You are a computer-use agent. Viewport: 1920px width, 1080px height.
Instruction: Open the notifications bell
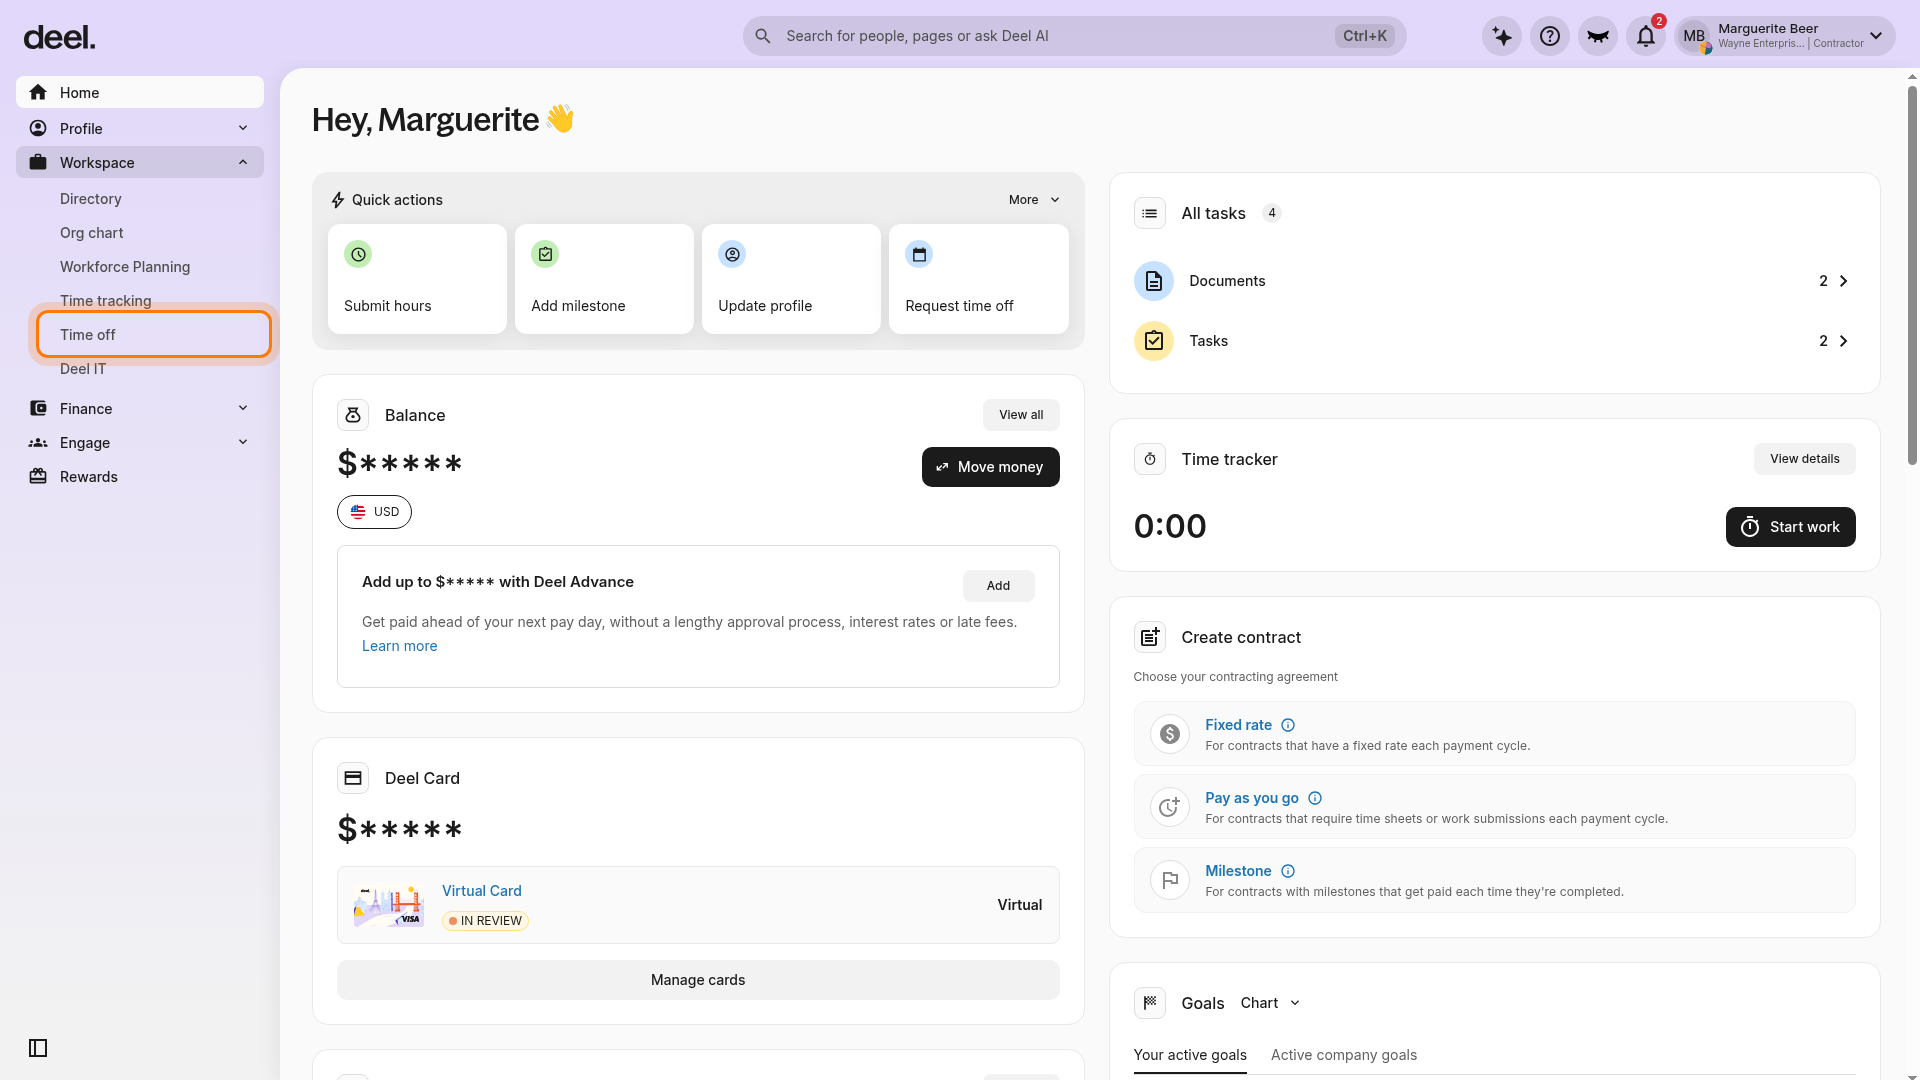click(1646, 36)
